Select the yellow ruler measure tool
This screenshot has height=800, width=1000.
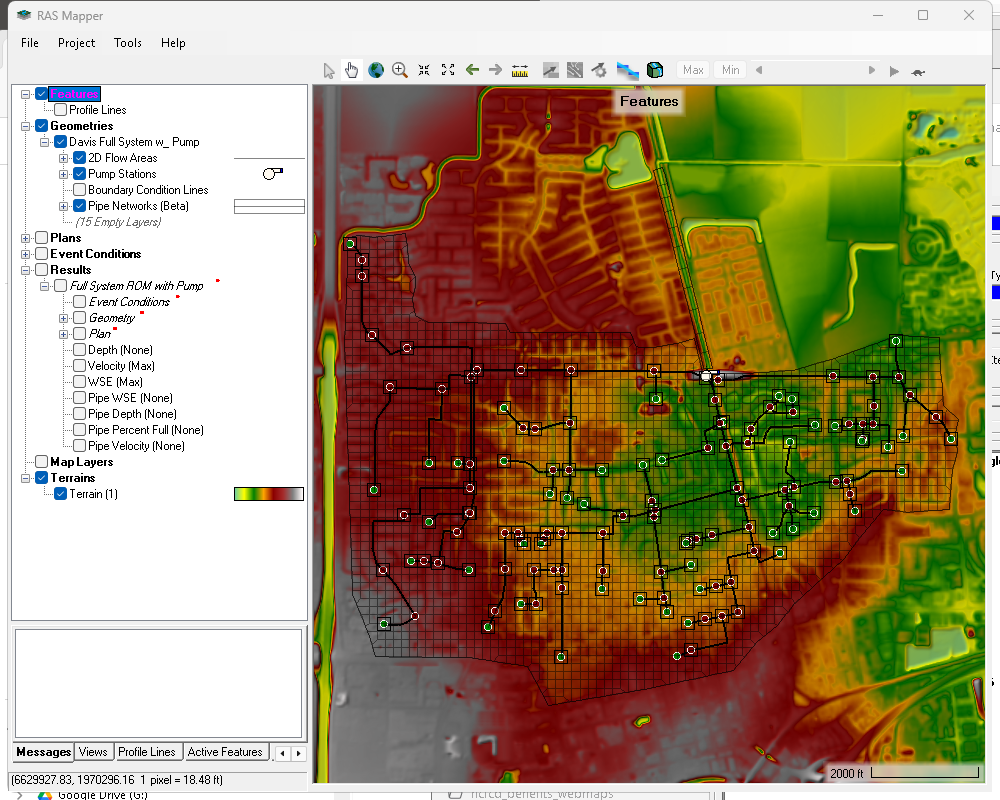(520, 71)
